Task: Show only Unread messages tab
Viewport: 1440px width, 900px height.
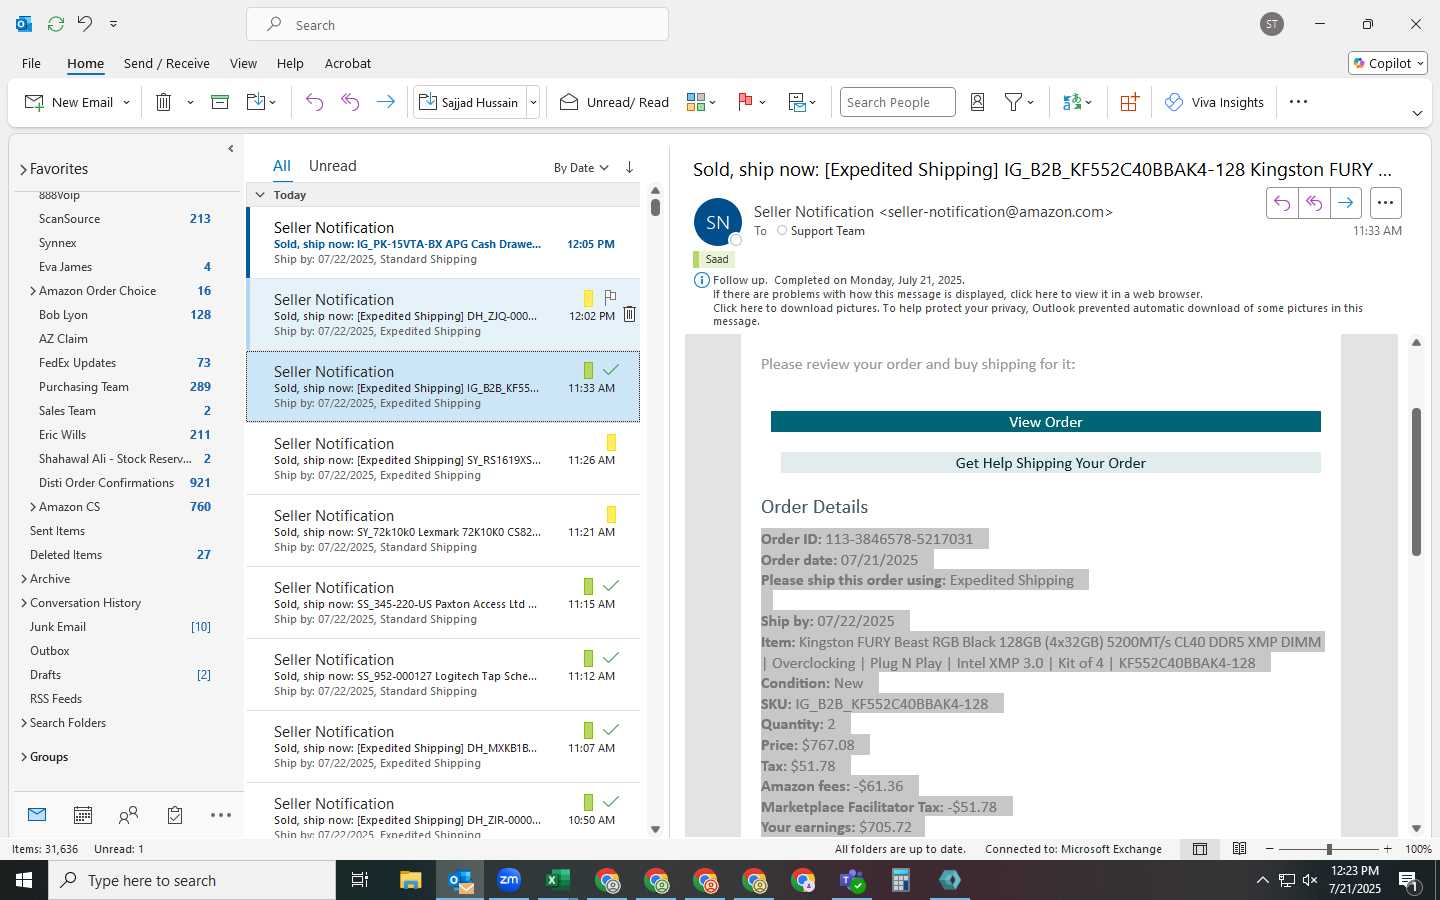Action: coord(333,166)
